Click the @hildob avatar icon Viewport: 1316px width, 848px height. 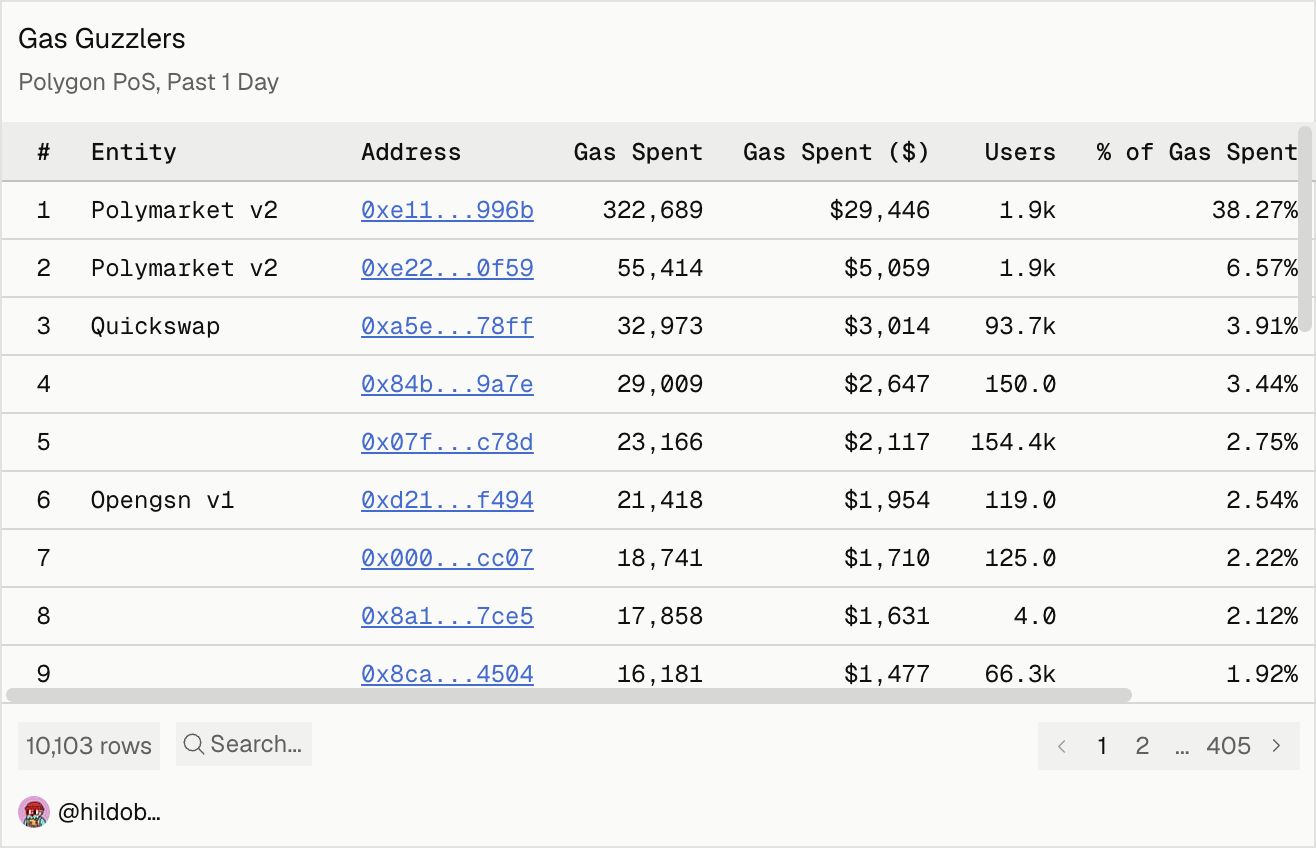pos(34,812)
